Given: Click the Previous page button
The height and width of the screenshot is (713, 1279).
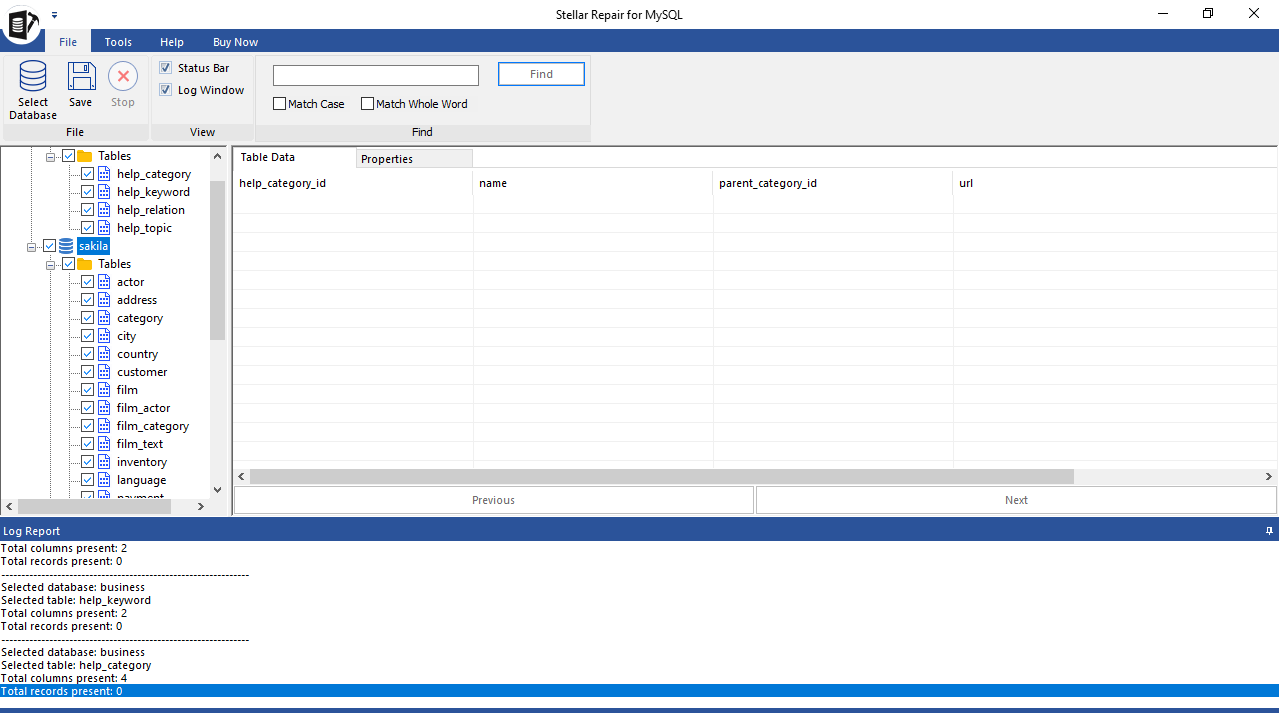Looking at the screenshot, I should point(494,500).
